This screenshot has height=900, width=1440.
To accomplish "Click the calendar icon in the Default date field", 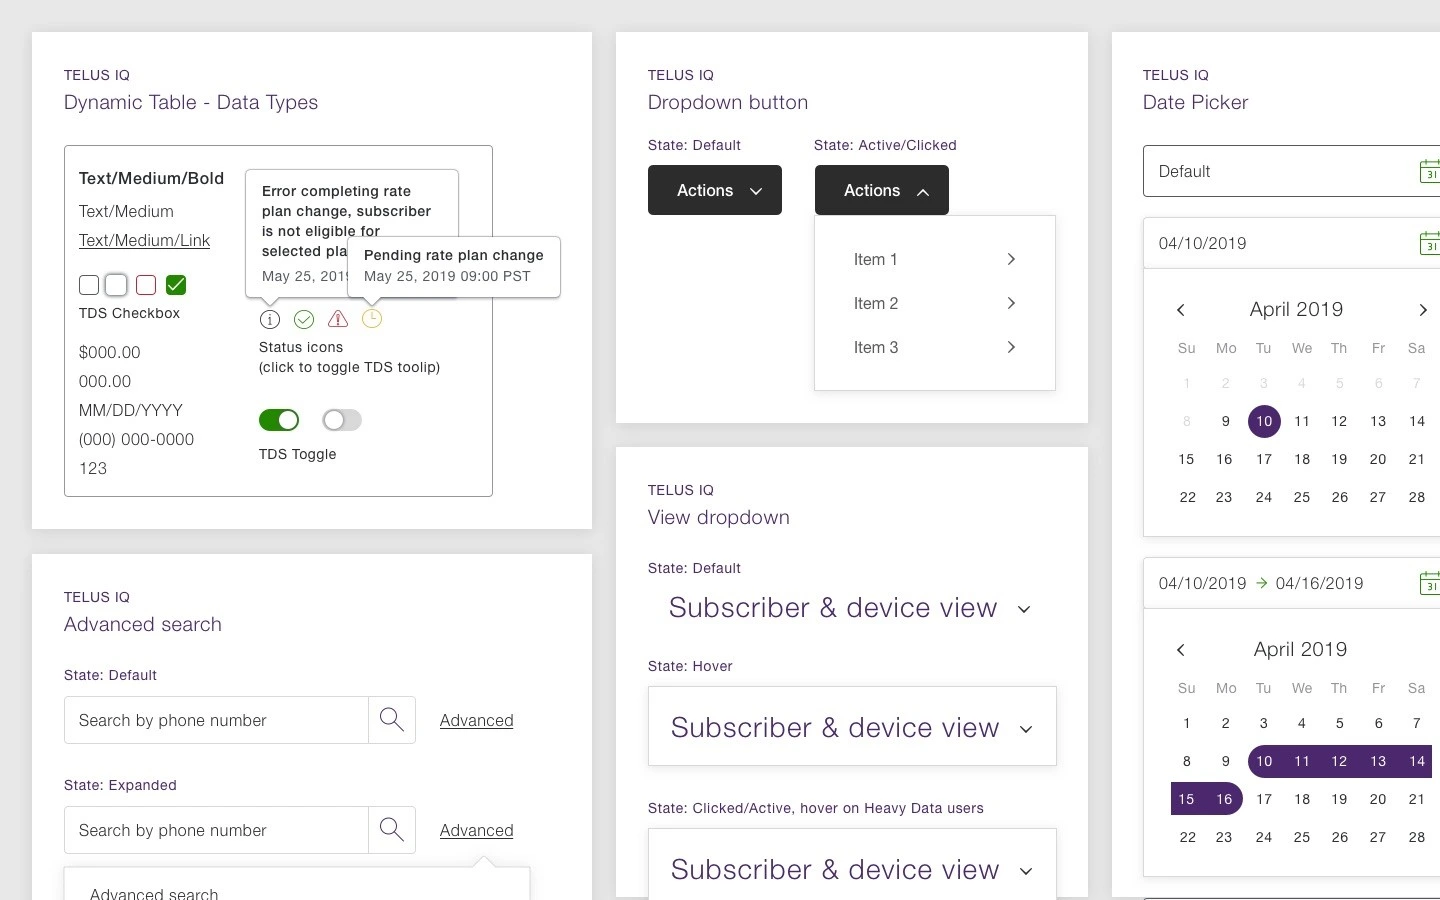I will coord(1431,171).
